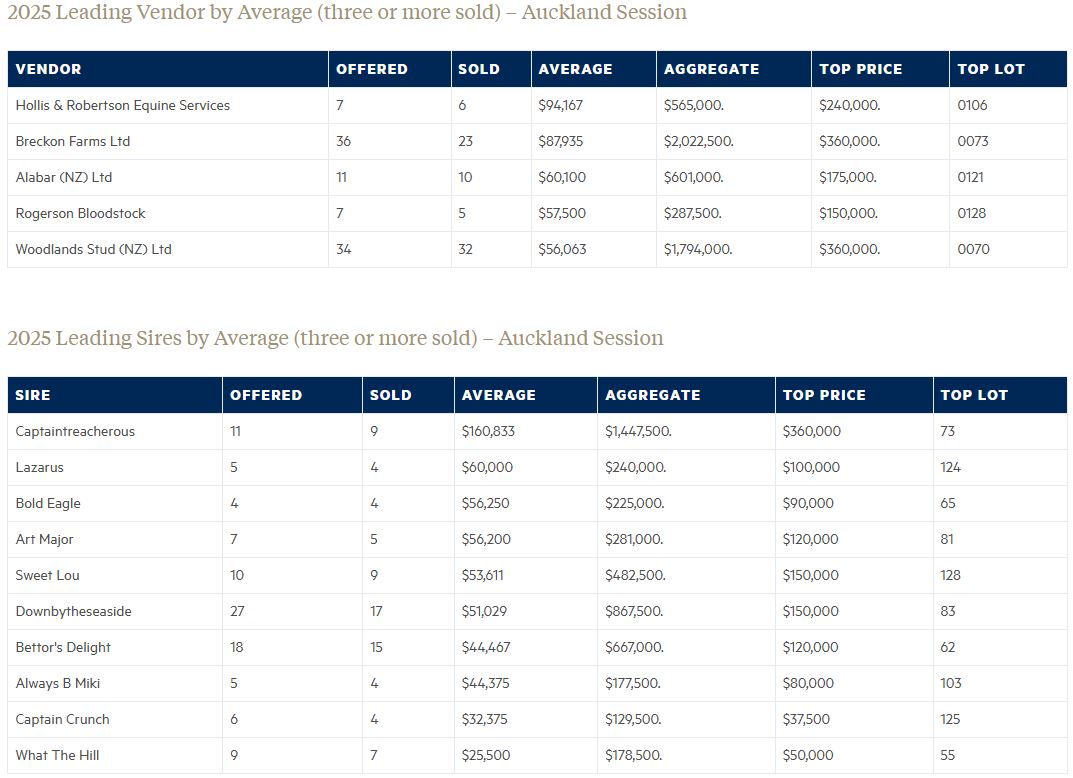Click the Bold Eagle sire entry

coord(48,503)
